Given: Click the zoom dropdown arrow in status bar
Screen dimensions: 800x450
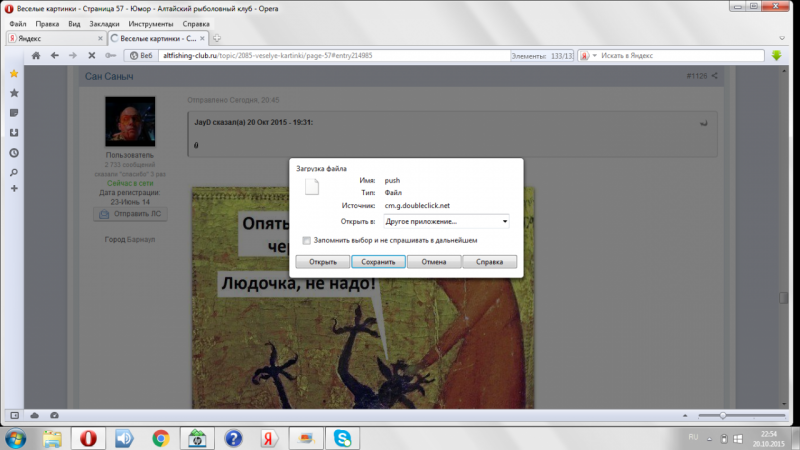Looking at the screenshot, I should point(685,416).
